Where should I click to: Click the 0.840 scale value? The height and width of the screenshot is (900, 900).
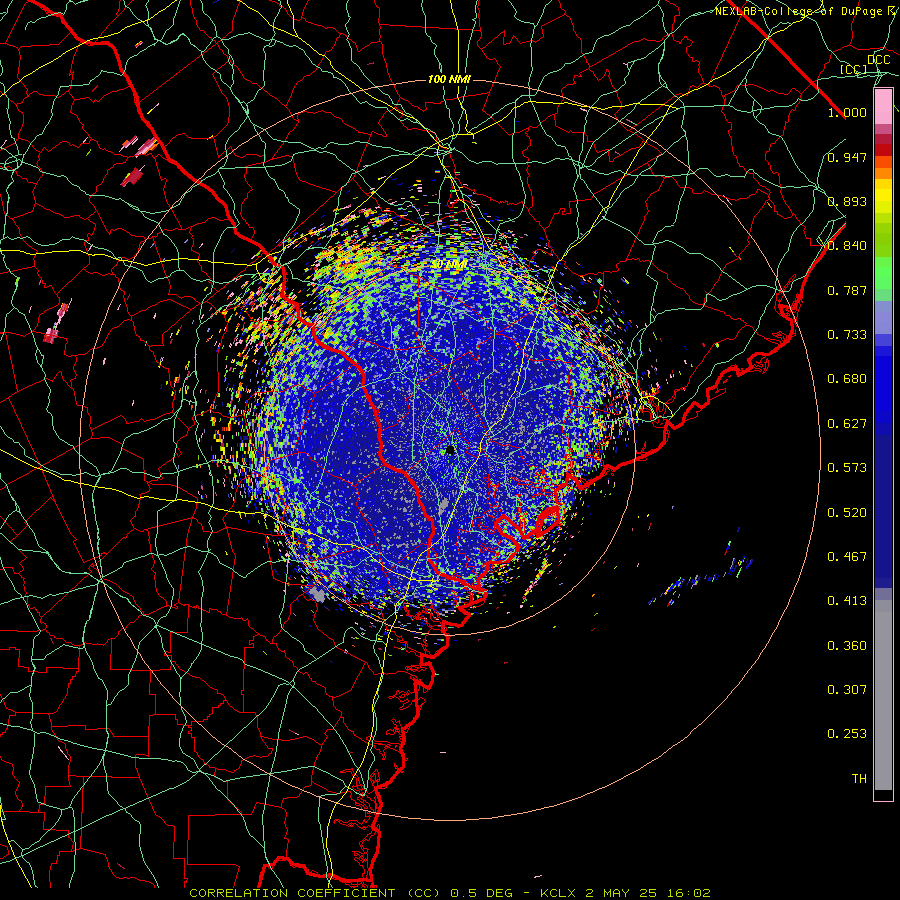(x=847, y=246)
